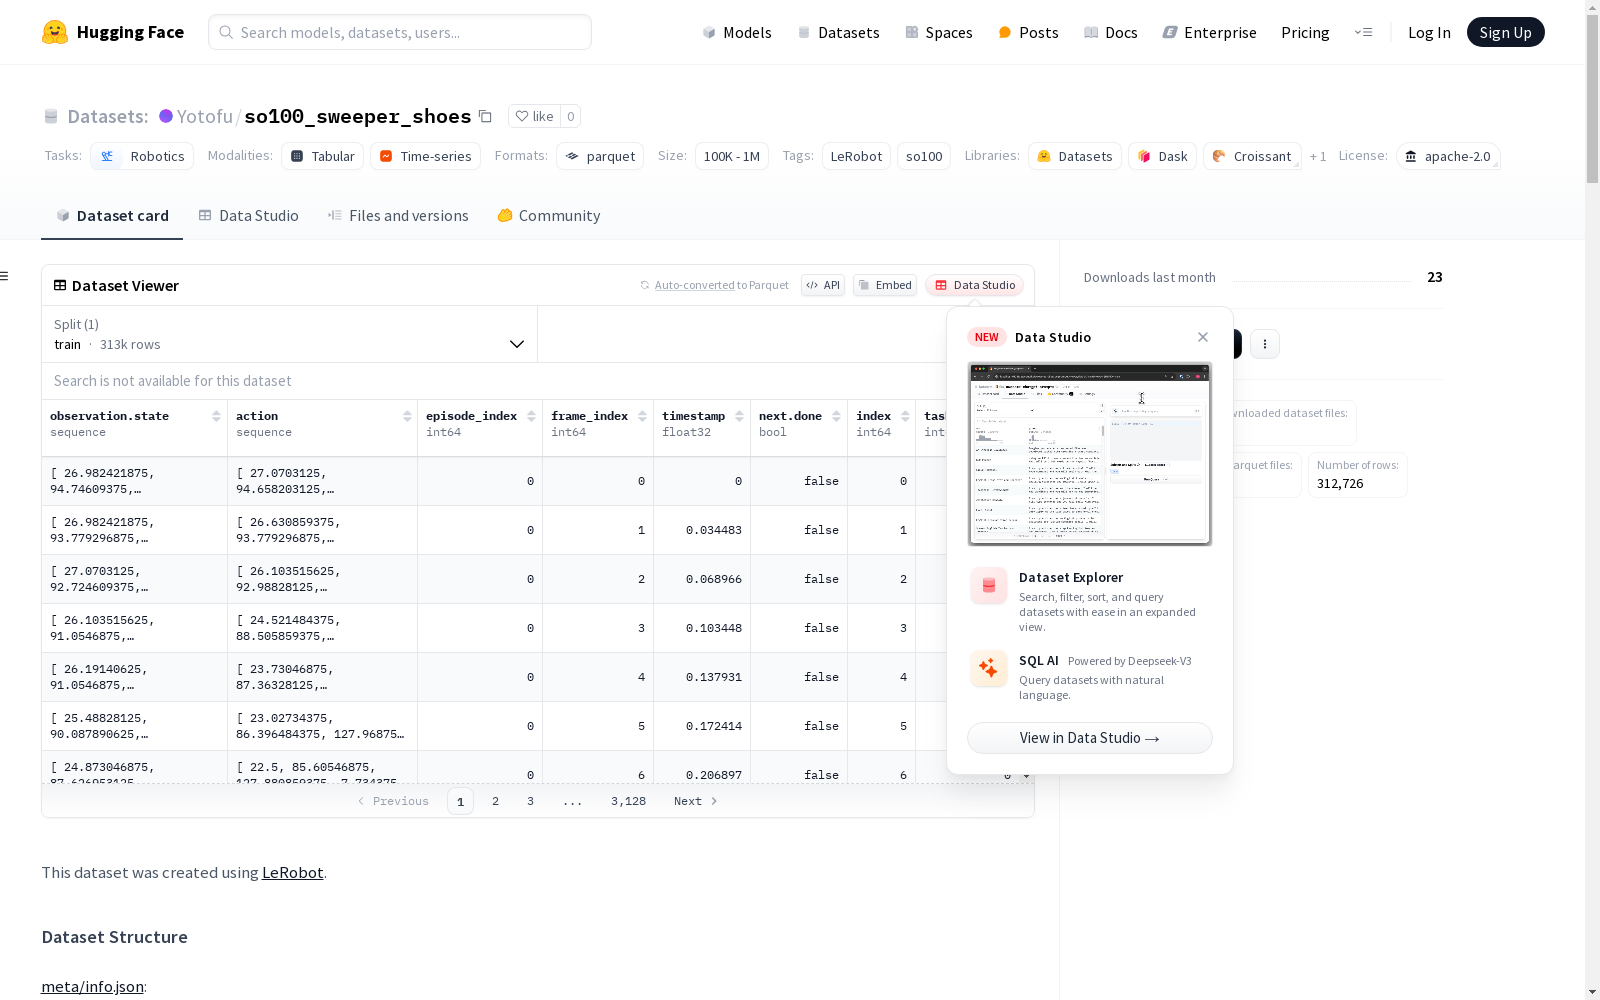This screenshot has height=1000, width=1600.
Task: Select the Tabular modality tag
Action: pyautogui.click(x=322, y=156)
